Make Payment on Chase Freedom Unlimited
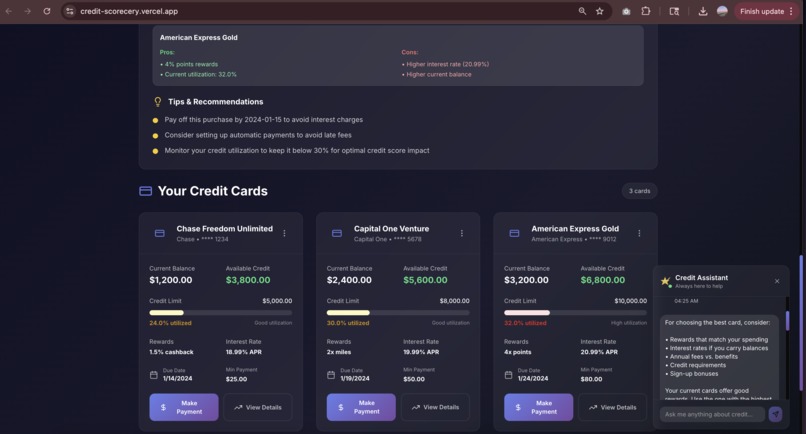Image resolution: width=806 pixels, height=434 pixels. coord(184,407)
